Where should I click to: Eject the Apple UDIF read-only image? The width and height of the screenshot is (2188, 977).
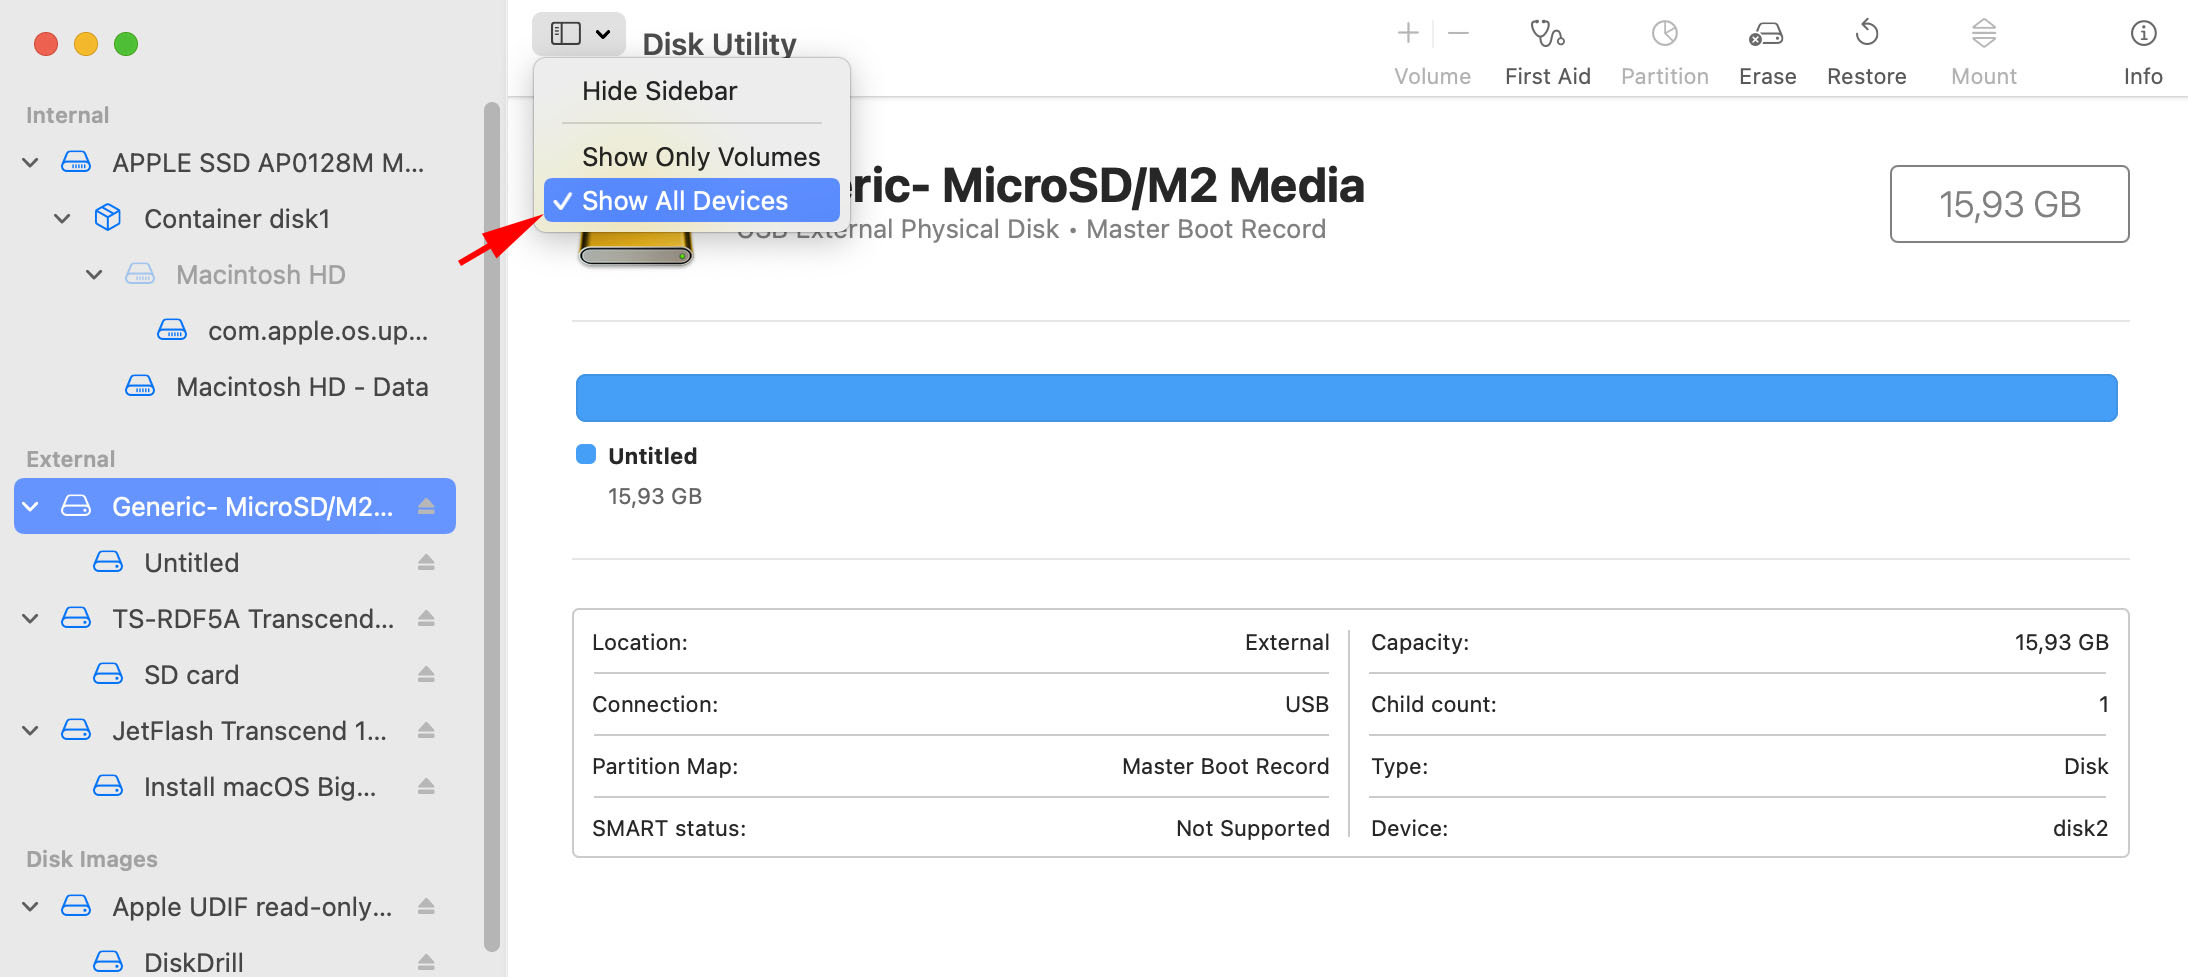coord(426,906)
